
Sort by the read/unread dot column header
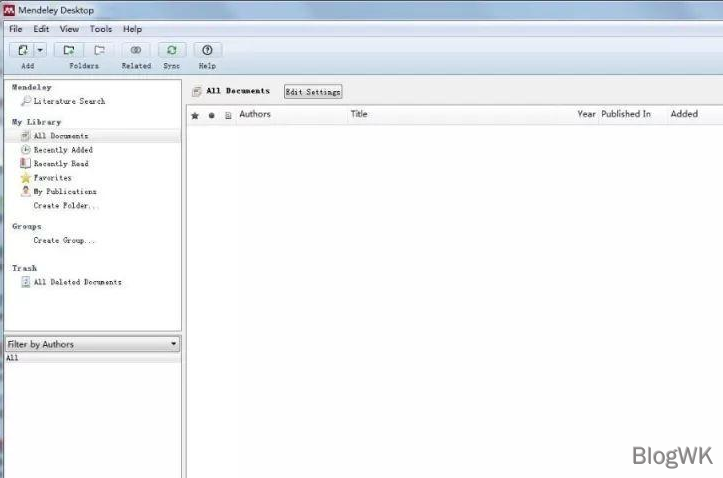pos(211,115)
